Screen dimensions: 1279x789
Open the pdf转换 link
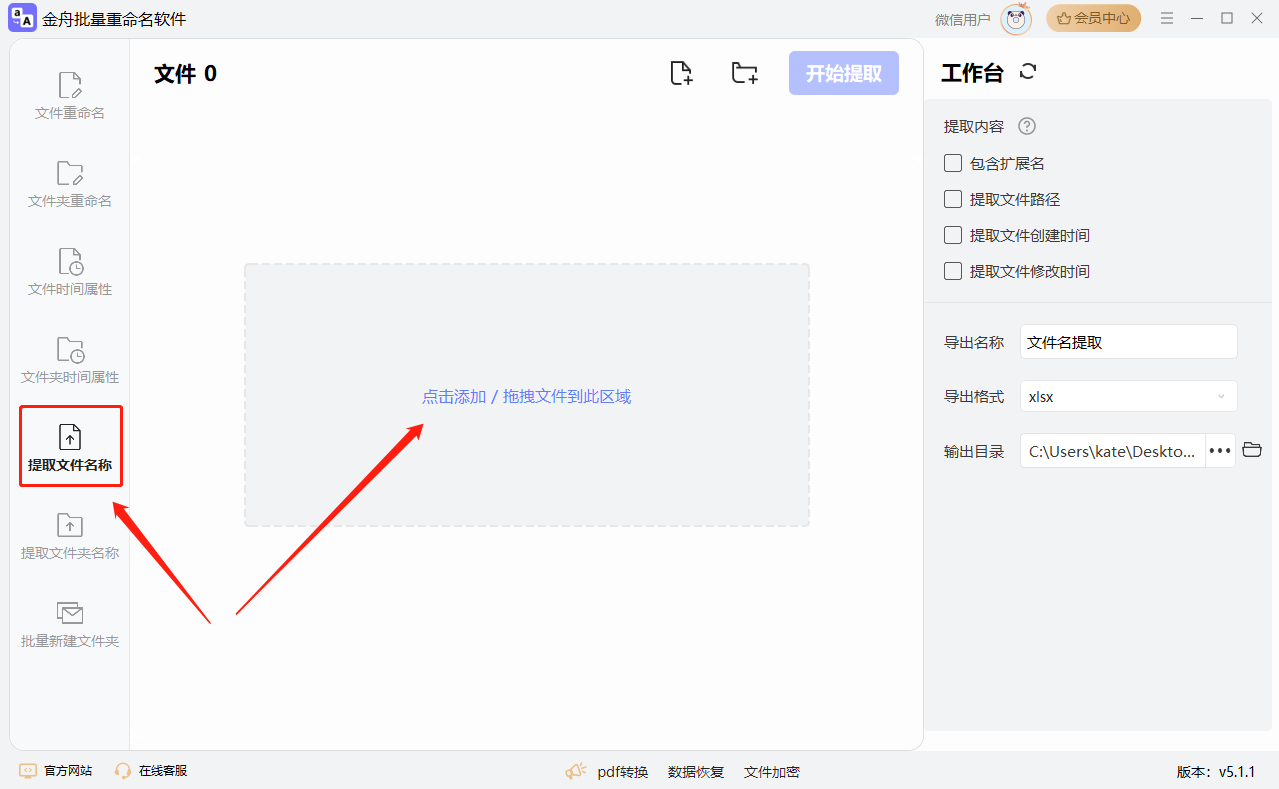tap(622, 772)
